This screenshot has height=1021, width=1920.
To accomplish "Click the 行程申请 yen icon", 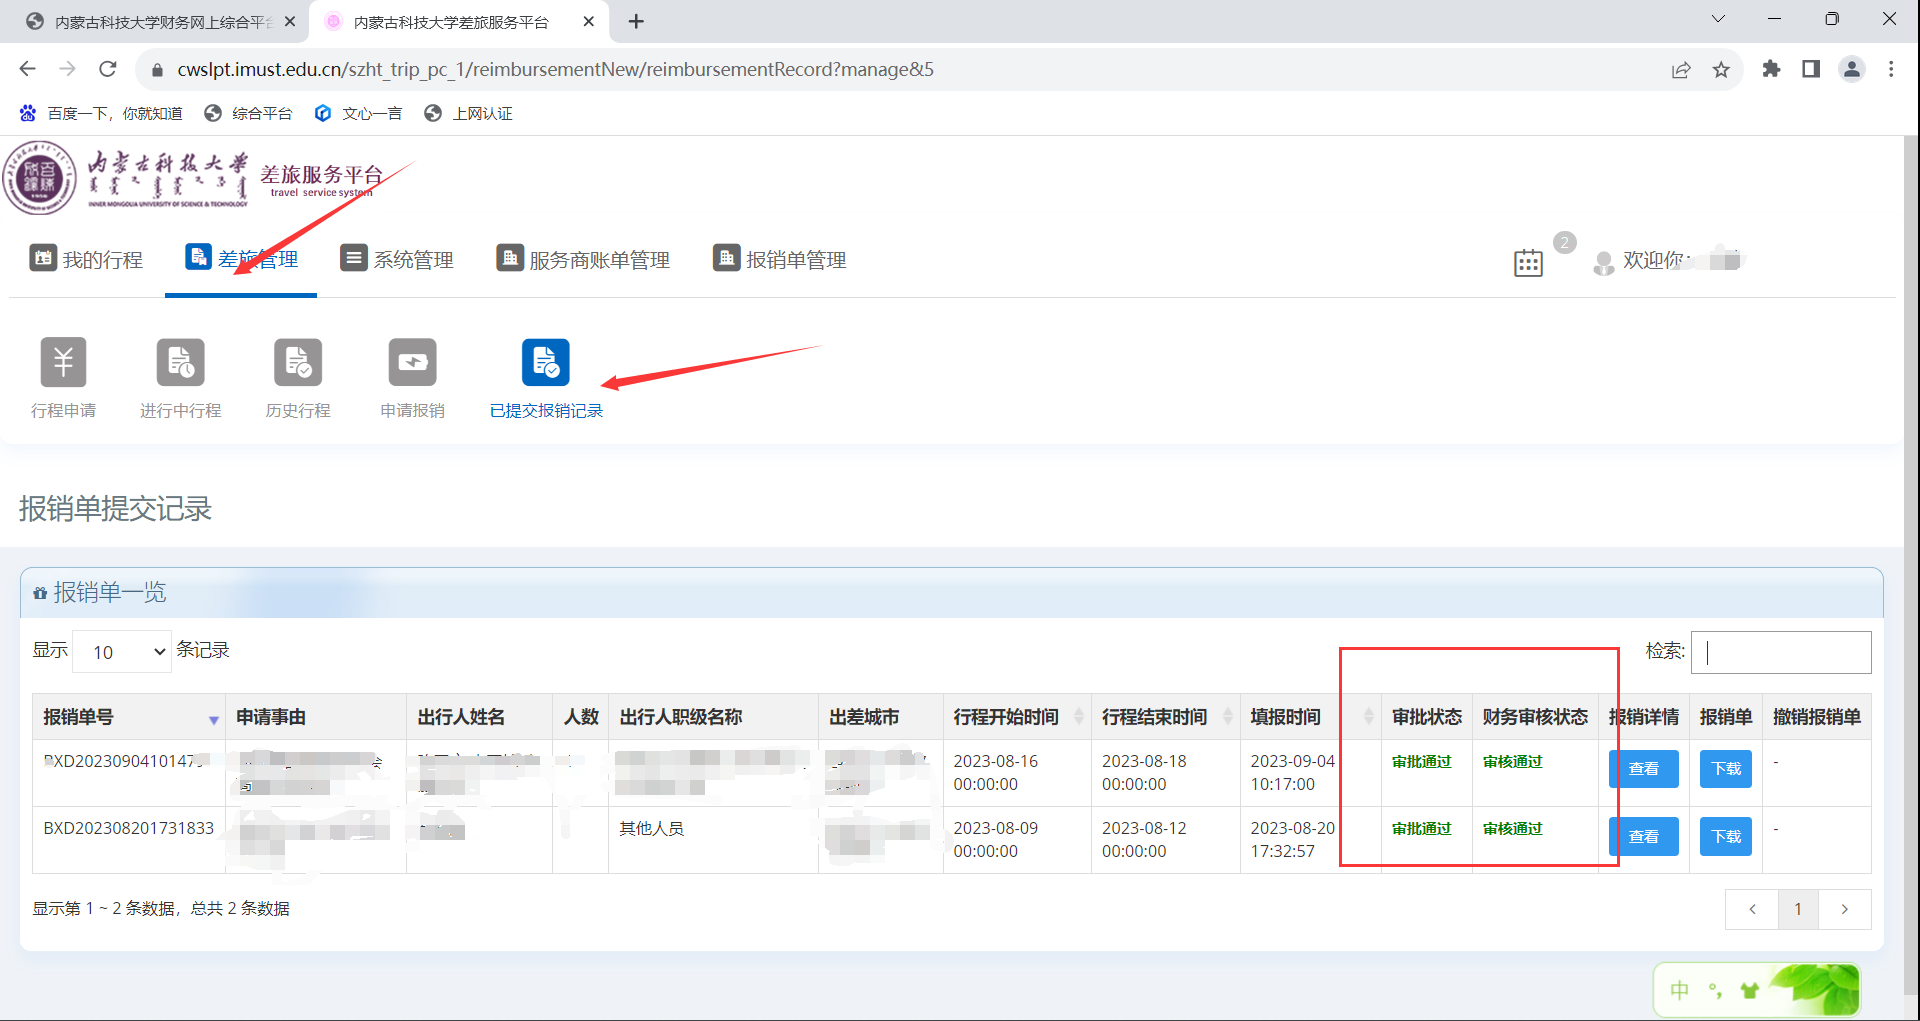I will click(x=63, y=362).
